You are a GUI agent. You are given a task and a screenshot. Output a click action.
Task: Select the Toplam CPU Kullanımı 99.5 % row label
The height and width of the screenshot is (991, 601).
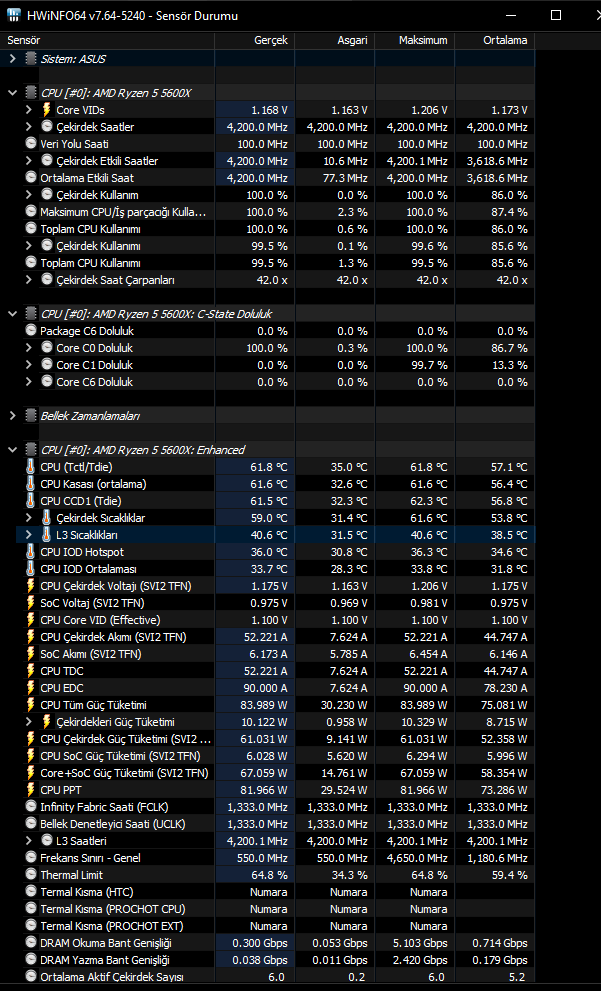[x=90, y=263]
